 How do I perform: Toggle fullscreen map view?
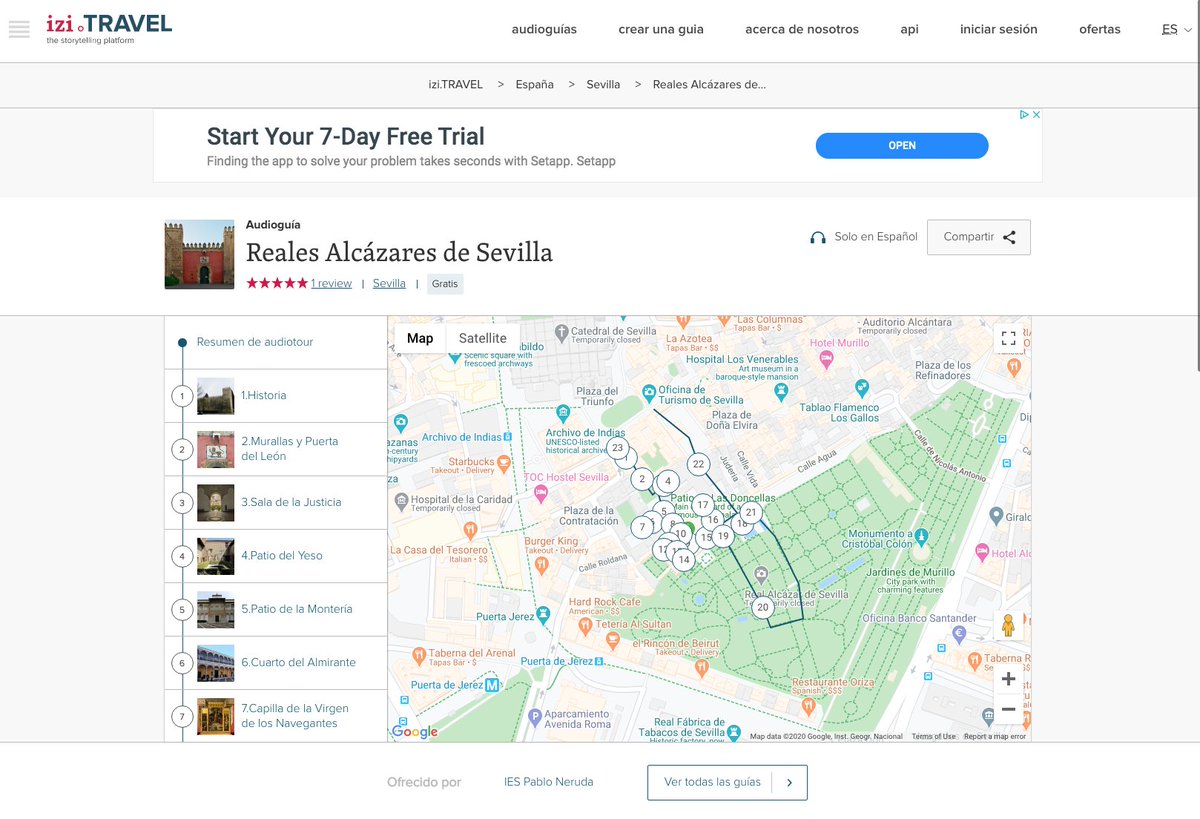click(x=1008, y=338)
